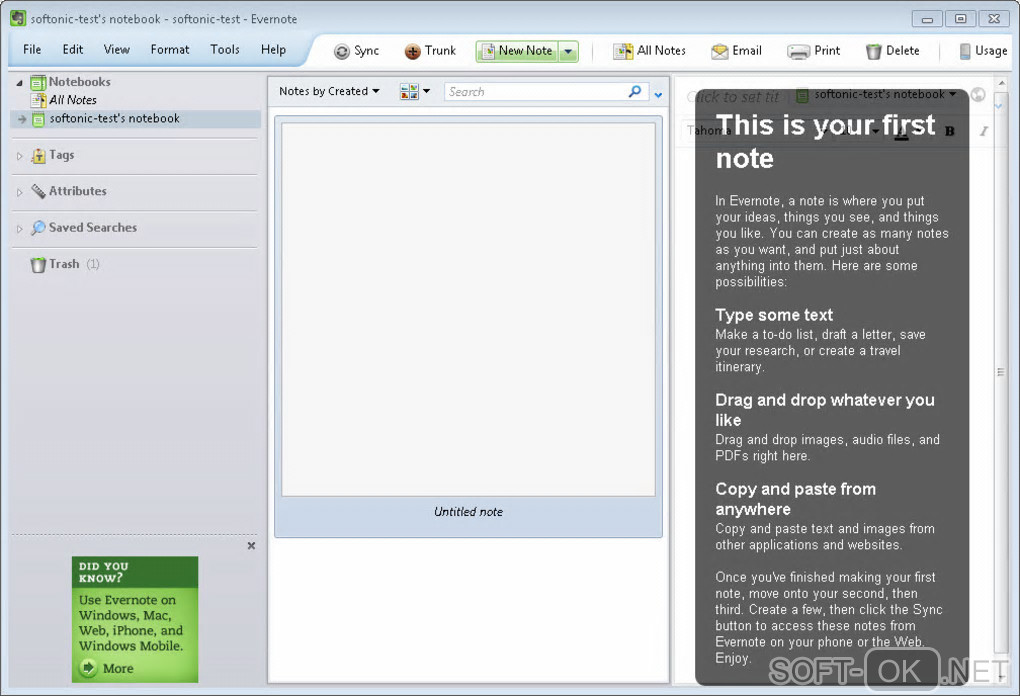The width and height of the screenshot is (1020, 696).
Task: Delete the selected note
Action: [x=892, y=51]
